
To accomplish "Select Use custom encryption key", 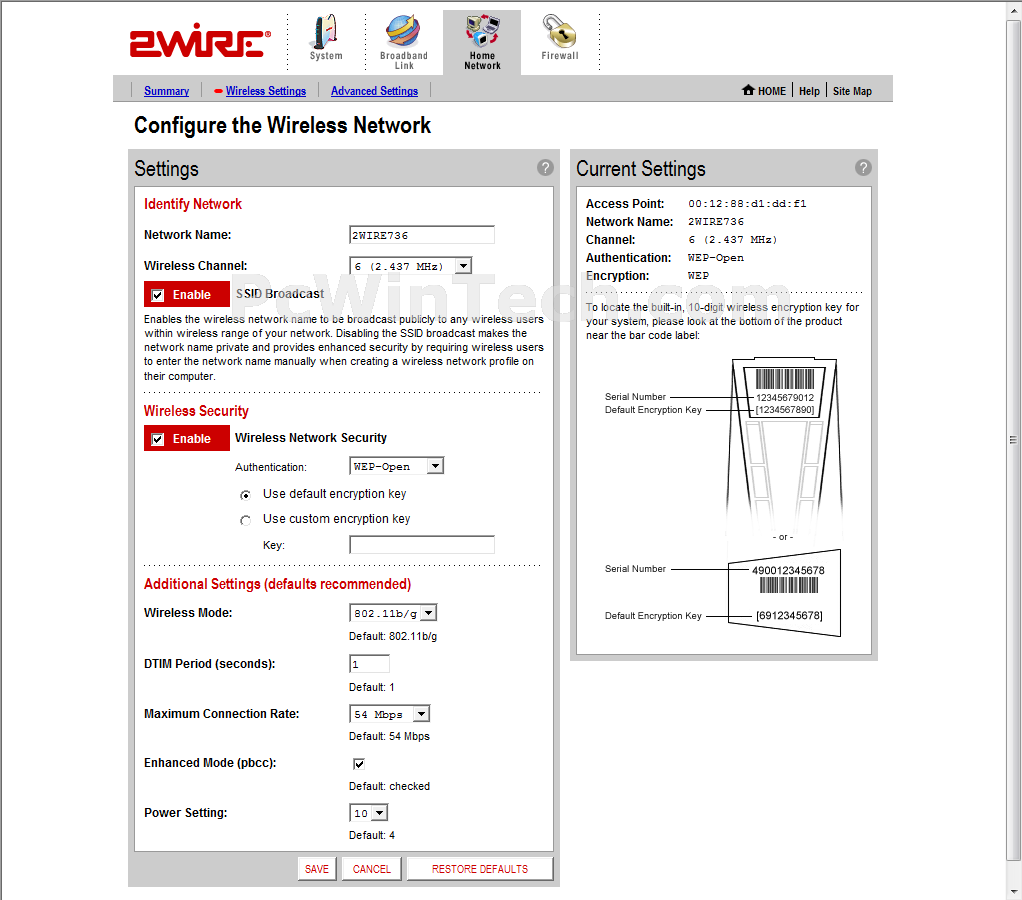I will 245,520.
